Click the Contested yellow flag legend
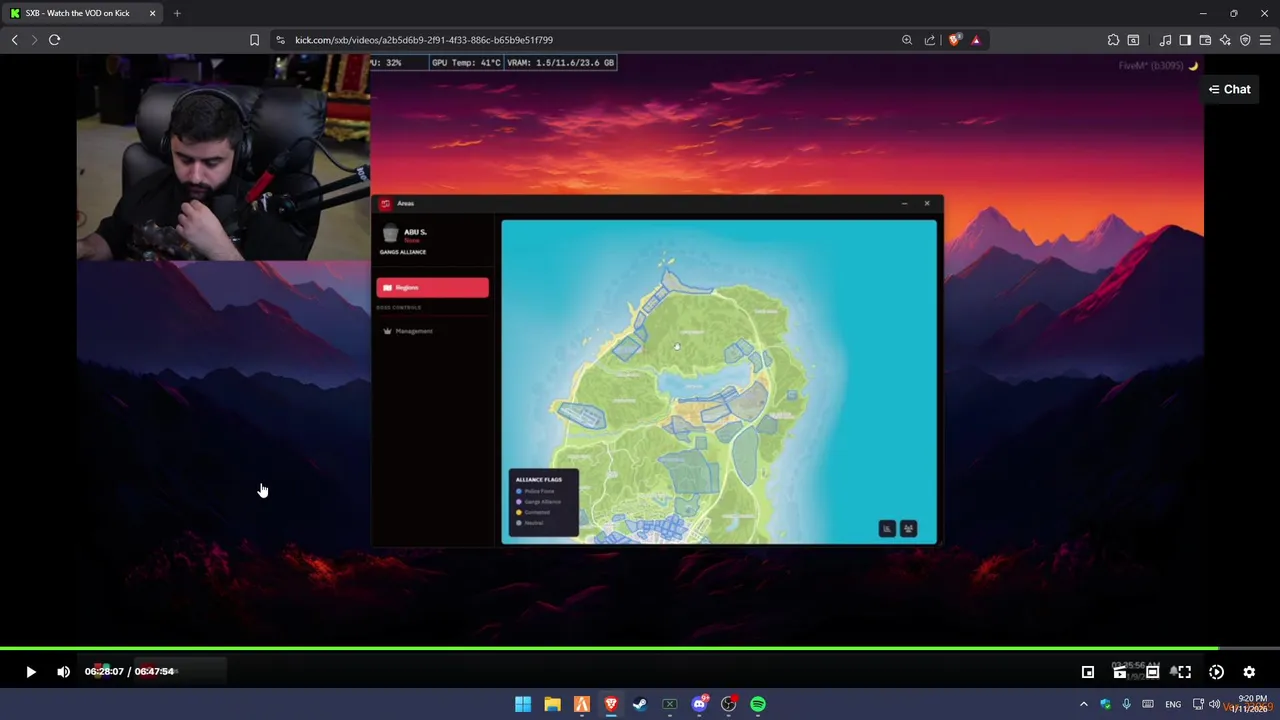 pyautogui.click(x=532, y=512)
